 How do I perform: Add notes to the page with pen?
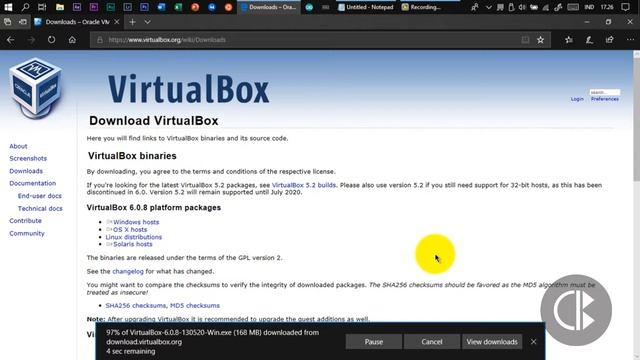coord(589,40)
